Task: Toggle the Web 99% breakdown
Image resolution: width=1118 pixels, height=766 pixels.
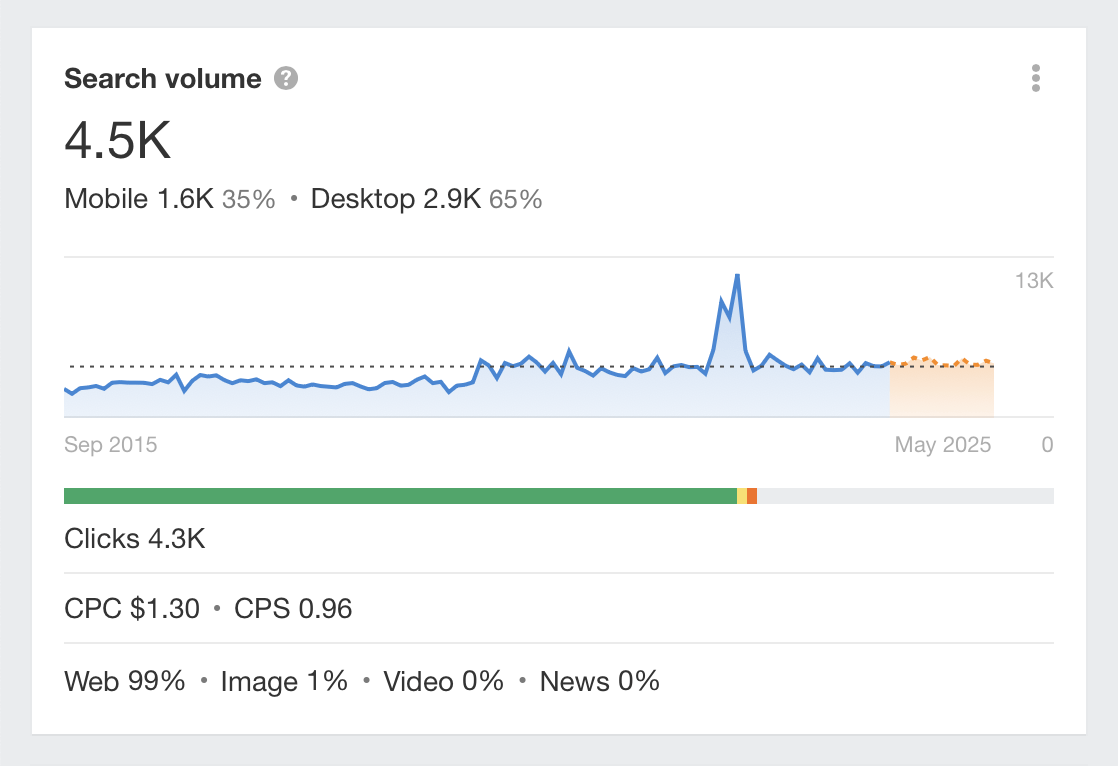Action: [124, 681]
